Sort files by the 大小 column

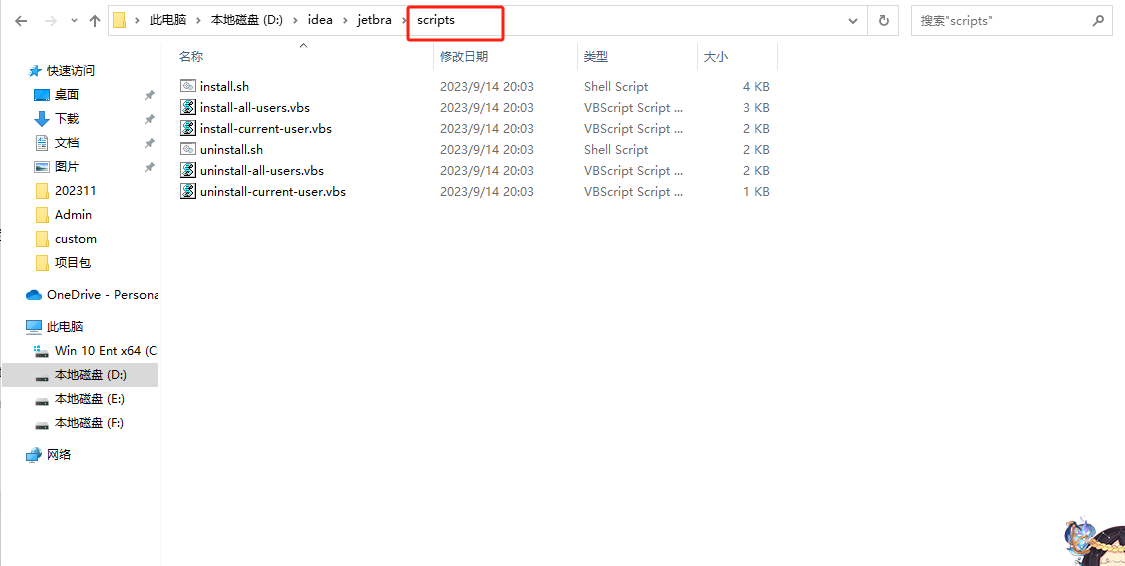tap(716, 57)
